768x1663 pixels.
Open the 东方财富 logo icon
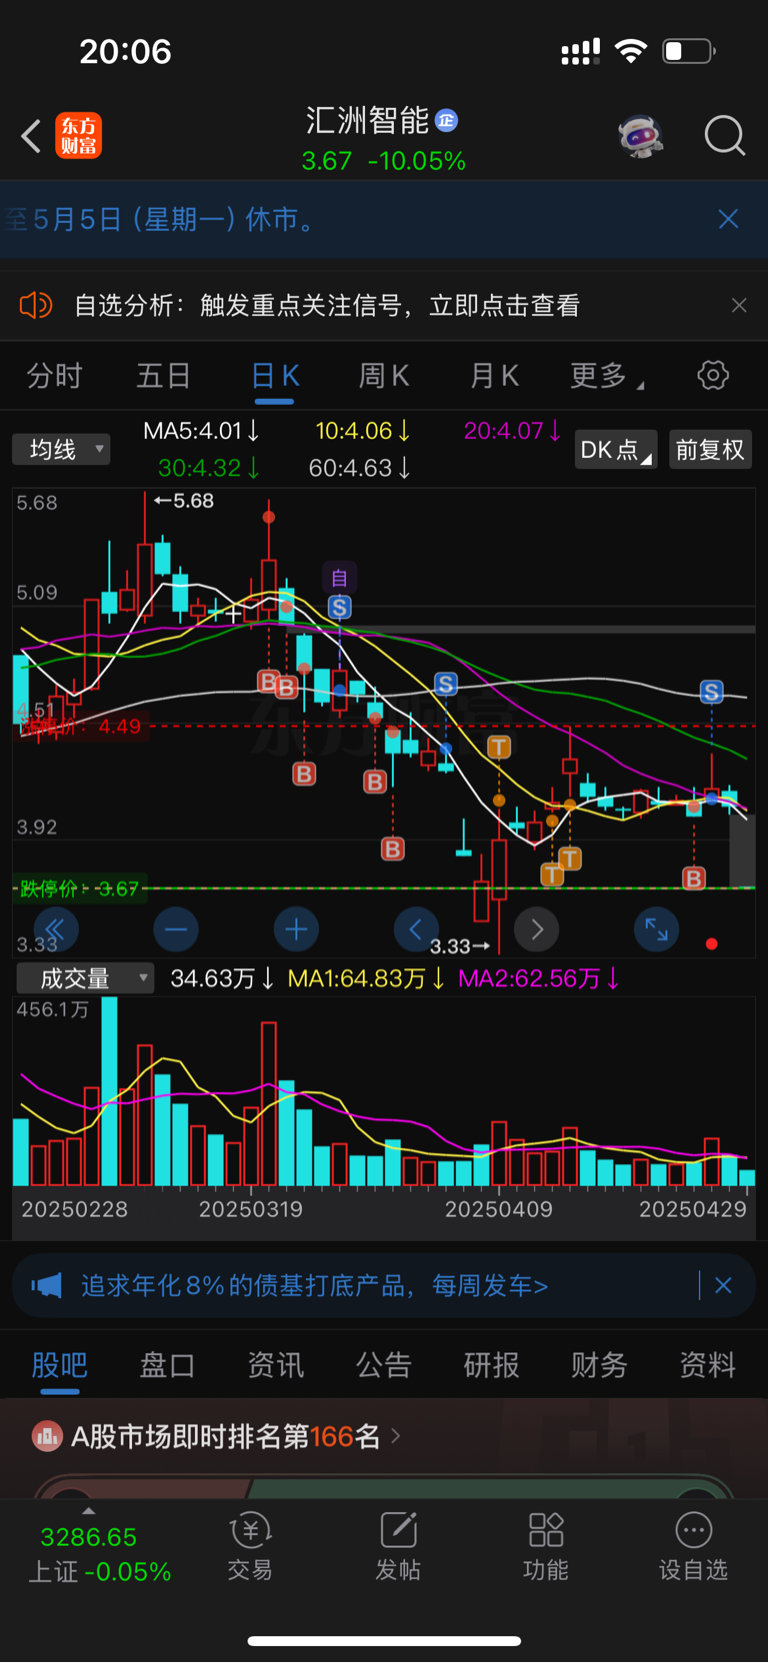pos(79,136)
